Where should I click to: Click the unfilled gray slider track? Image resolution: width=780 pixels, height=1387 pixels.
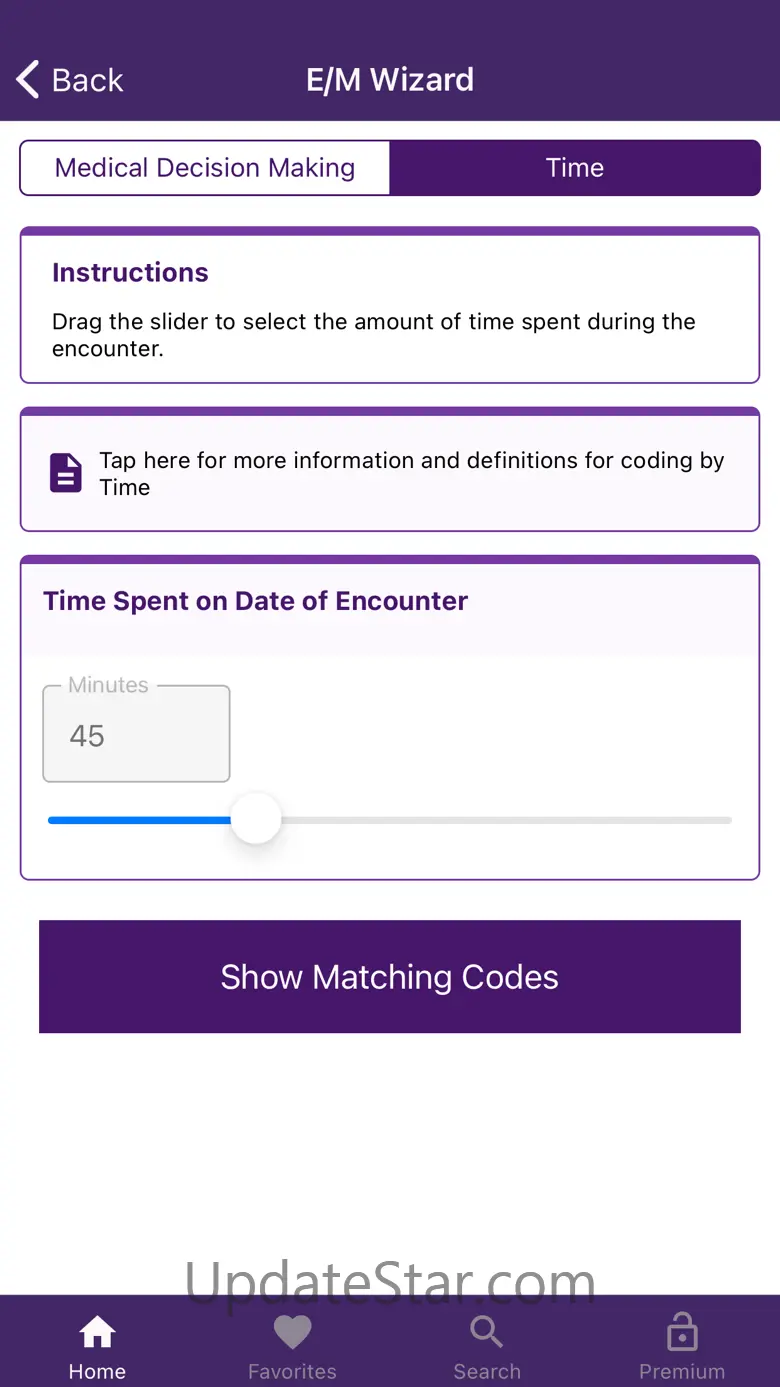click(x=507, y=820)
